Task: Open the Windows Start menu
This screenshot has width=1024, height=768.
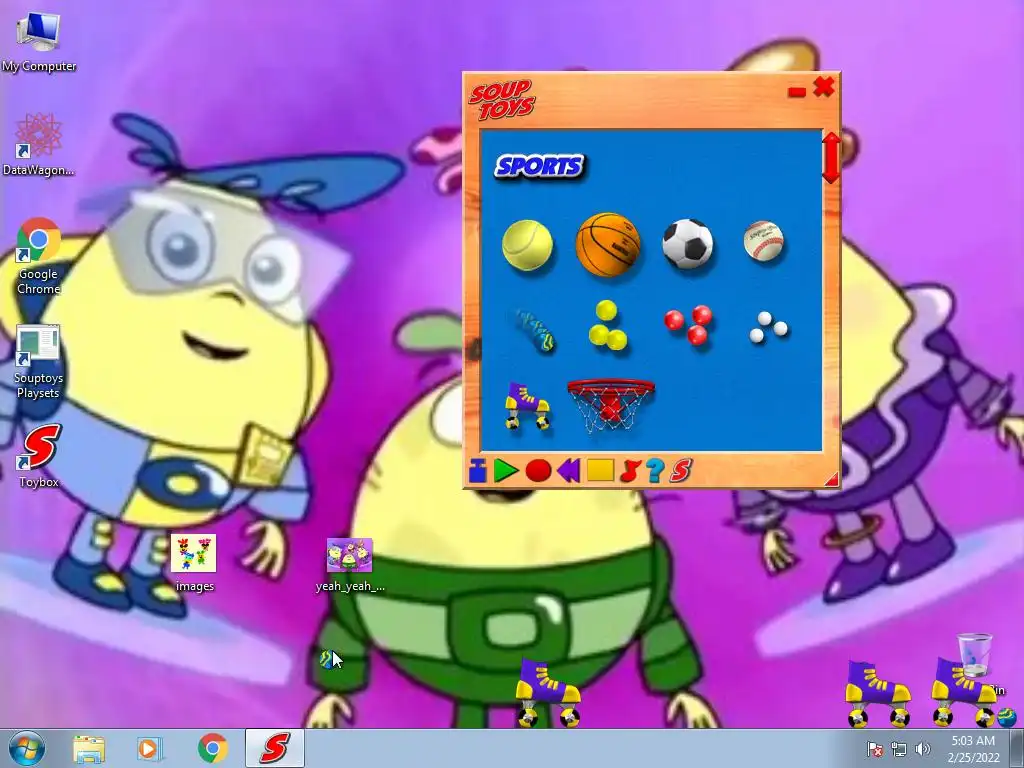Action: pyautogui.click(x=26, y=748)
